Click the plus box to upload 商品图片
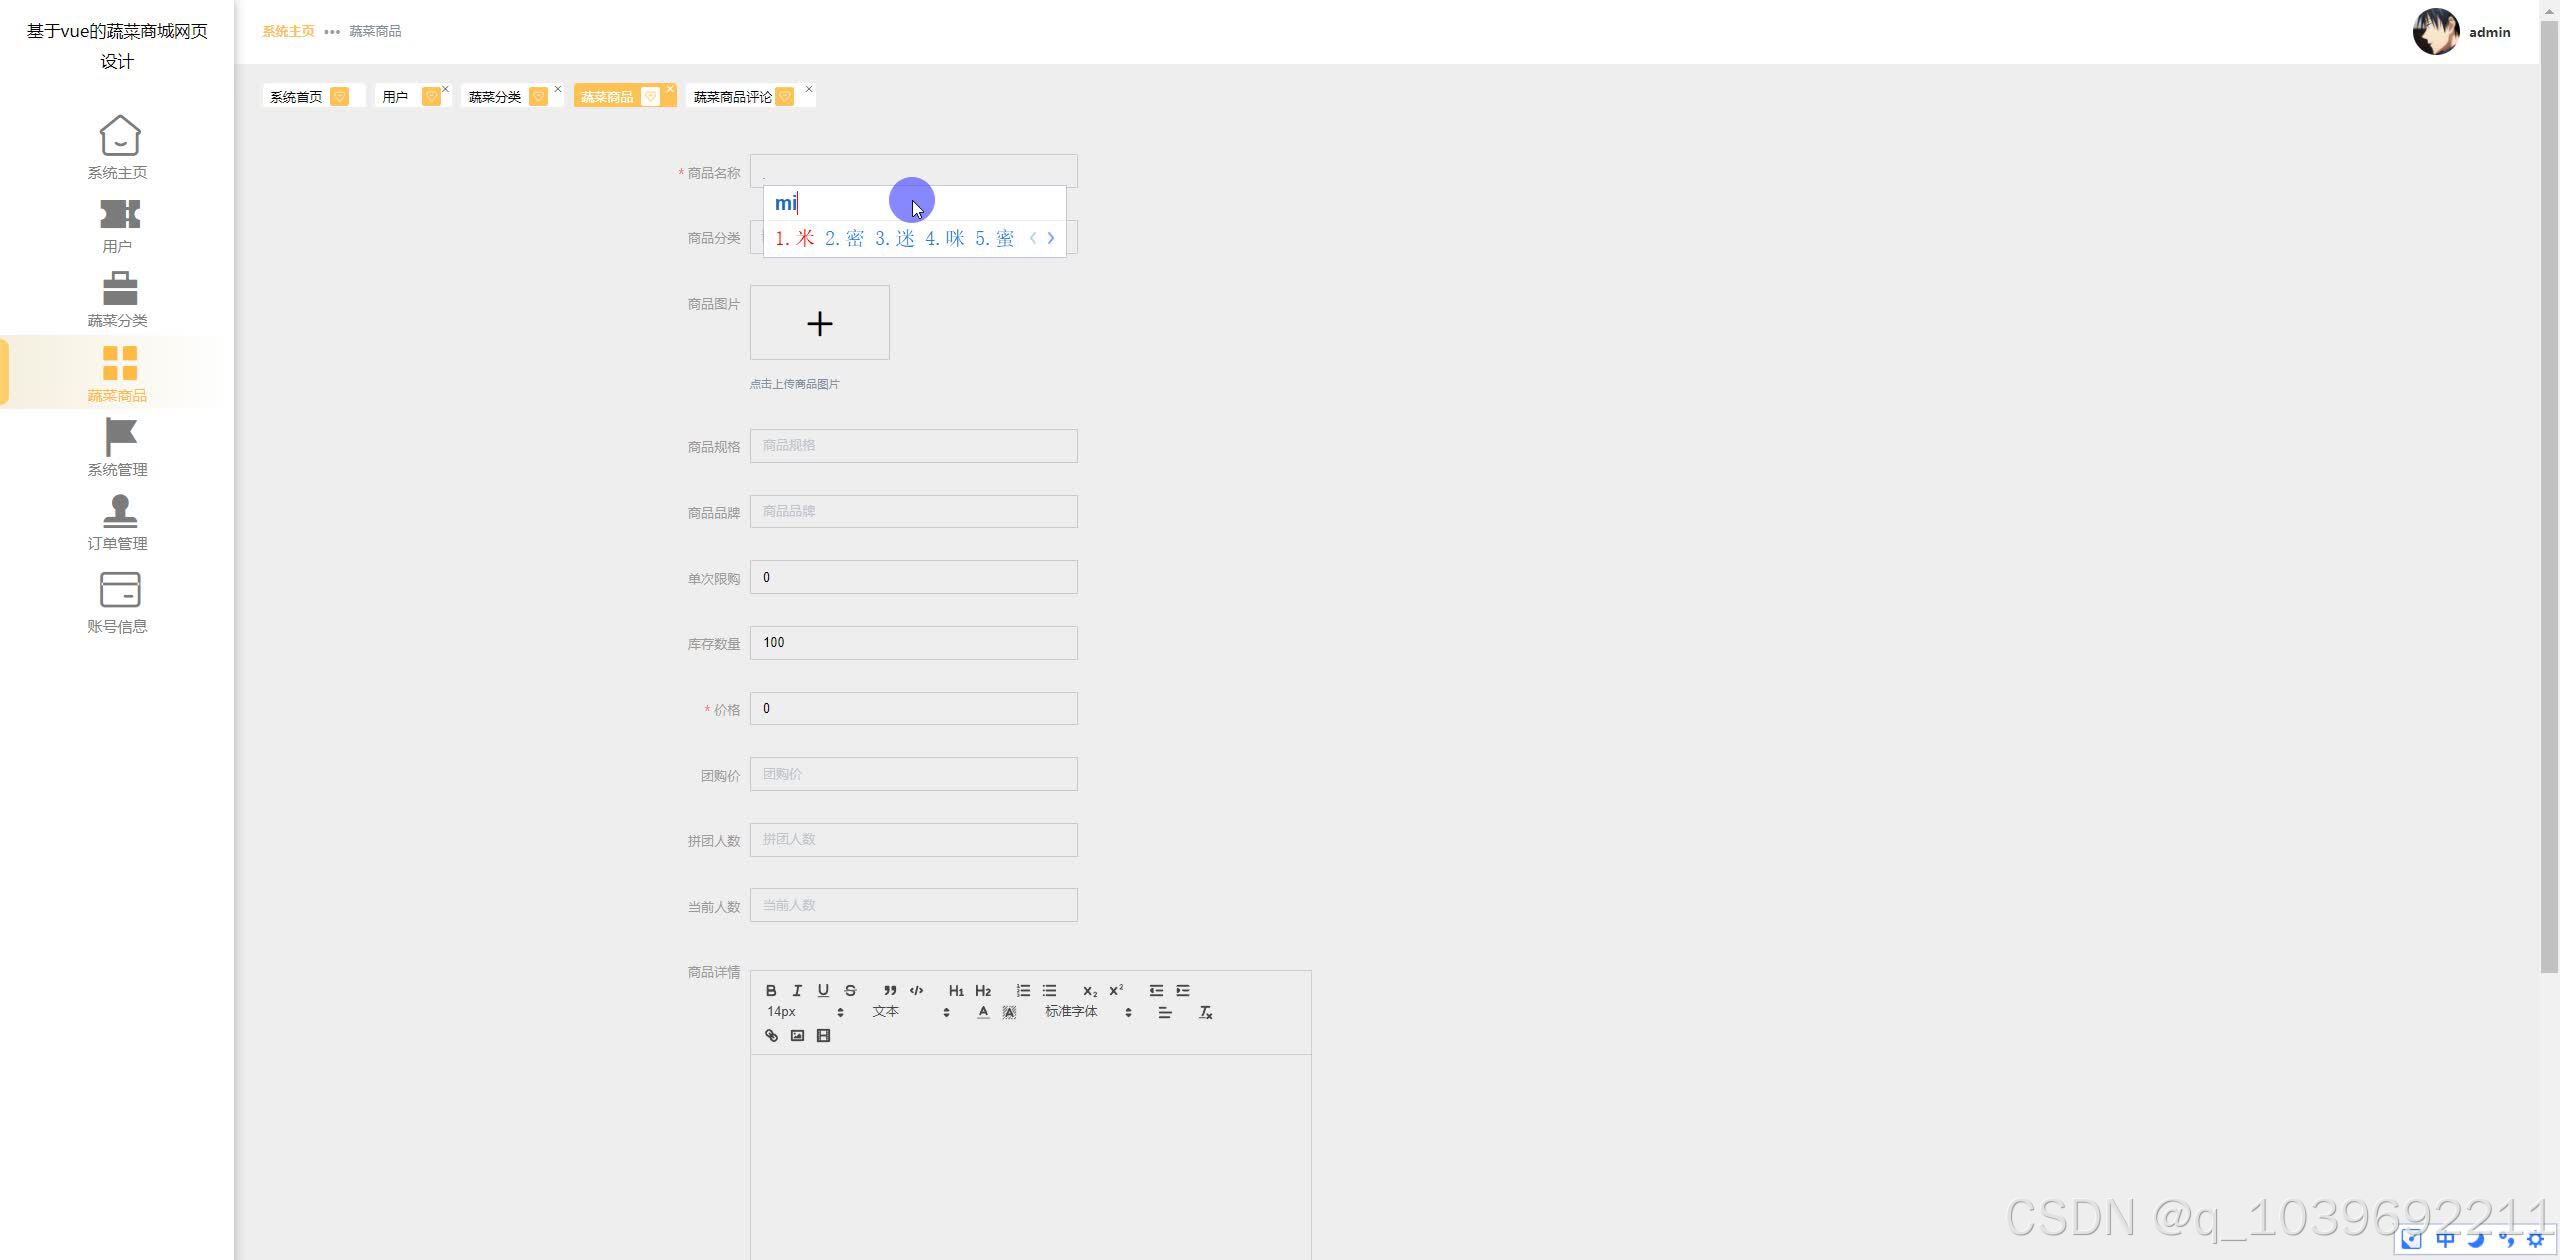This screenshot has width=2560, height=1260. pyautogui.click(x=819, y=323)
